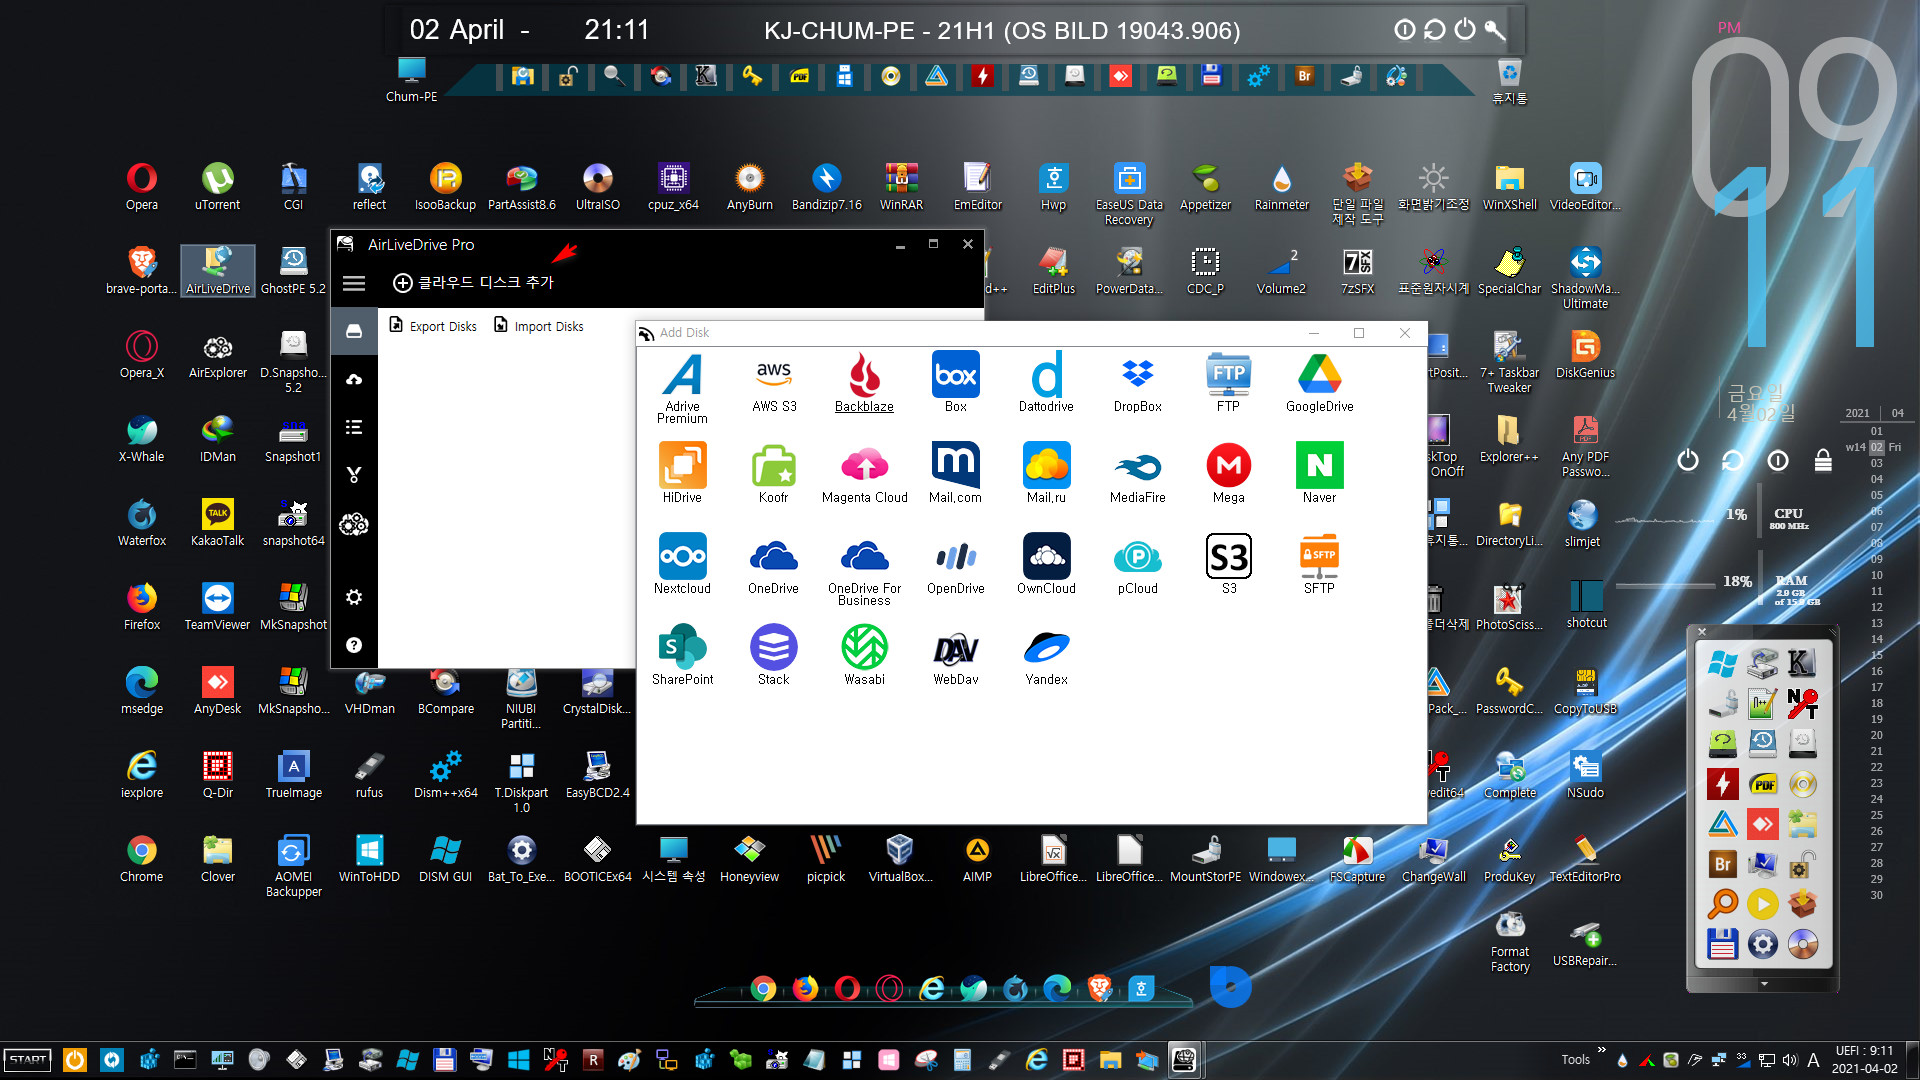Viewport: 1920px width, 1080px height.
Task: Choose Naver cloud provider
Action: tap(1319, 473)
